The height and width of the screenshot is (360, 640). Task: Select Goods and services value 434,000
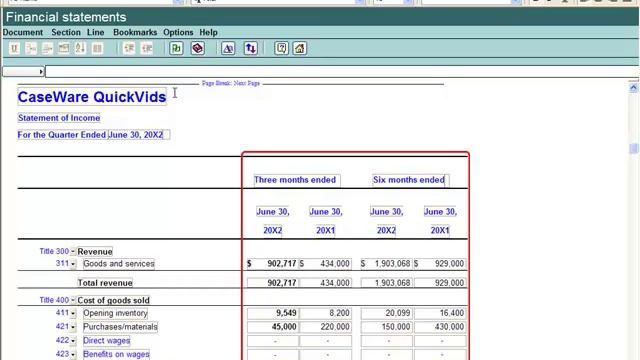pos(325,264)
